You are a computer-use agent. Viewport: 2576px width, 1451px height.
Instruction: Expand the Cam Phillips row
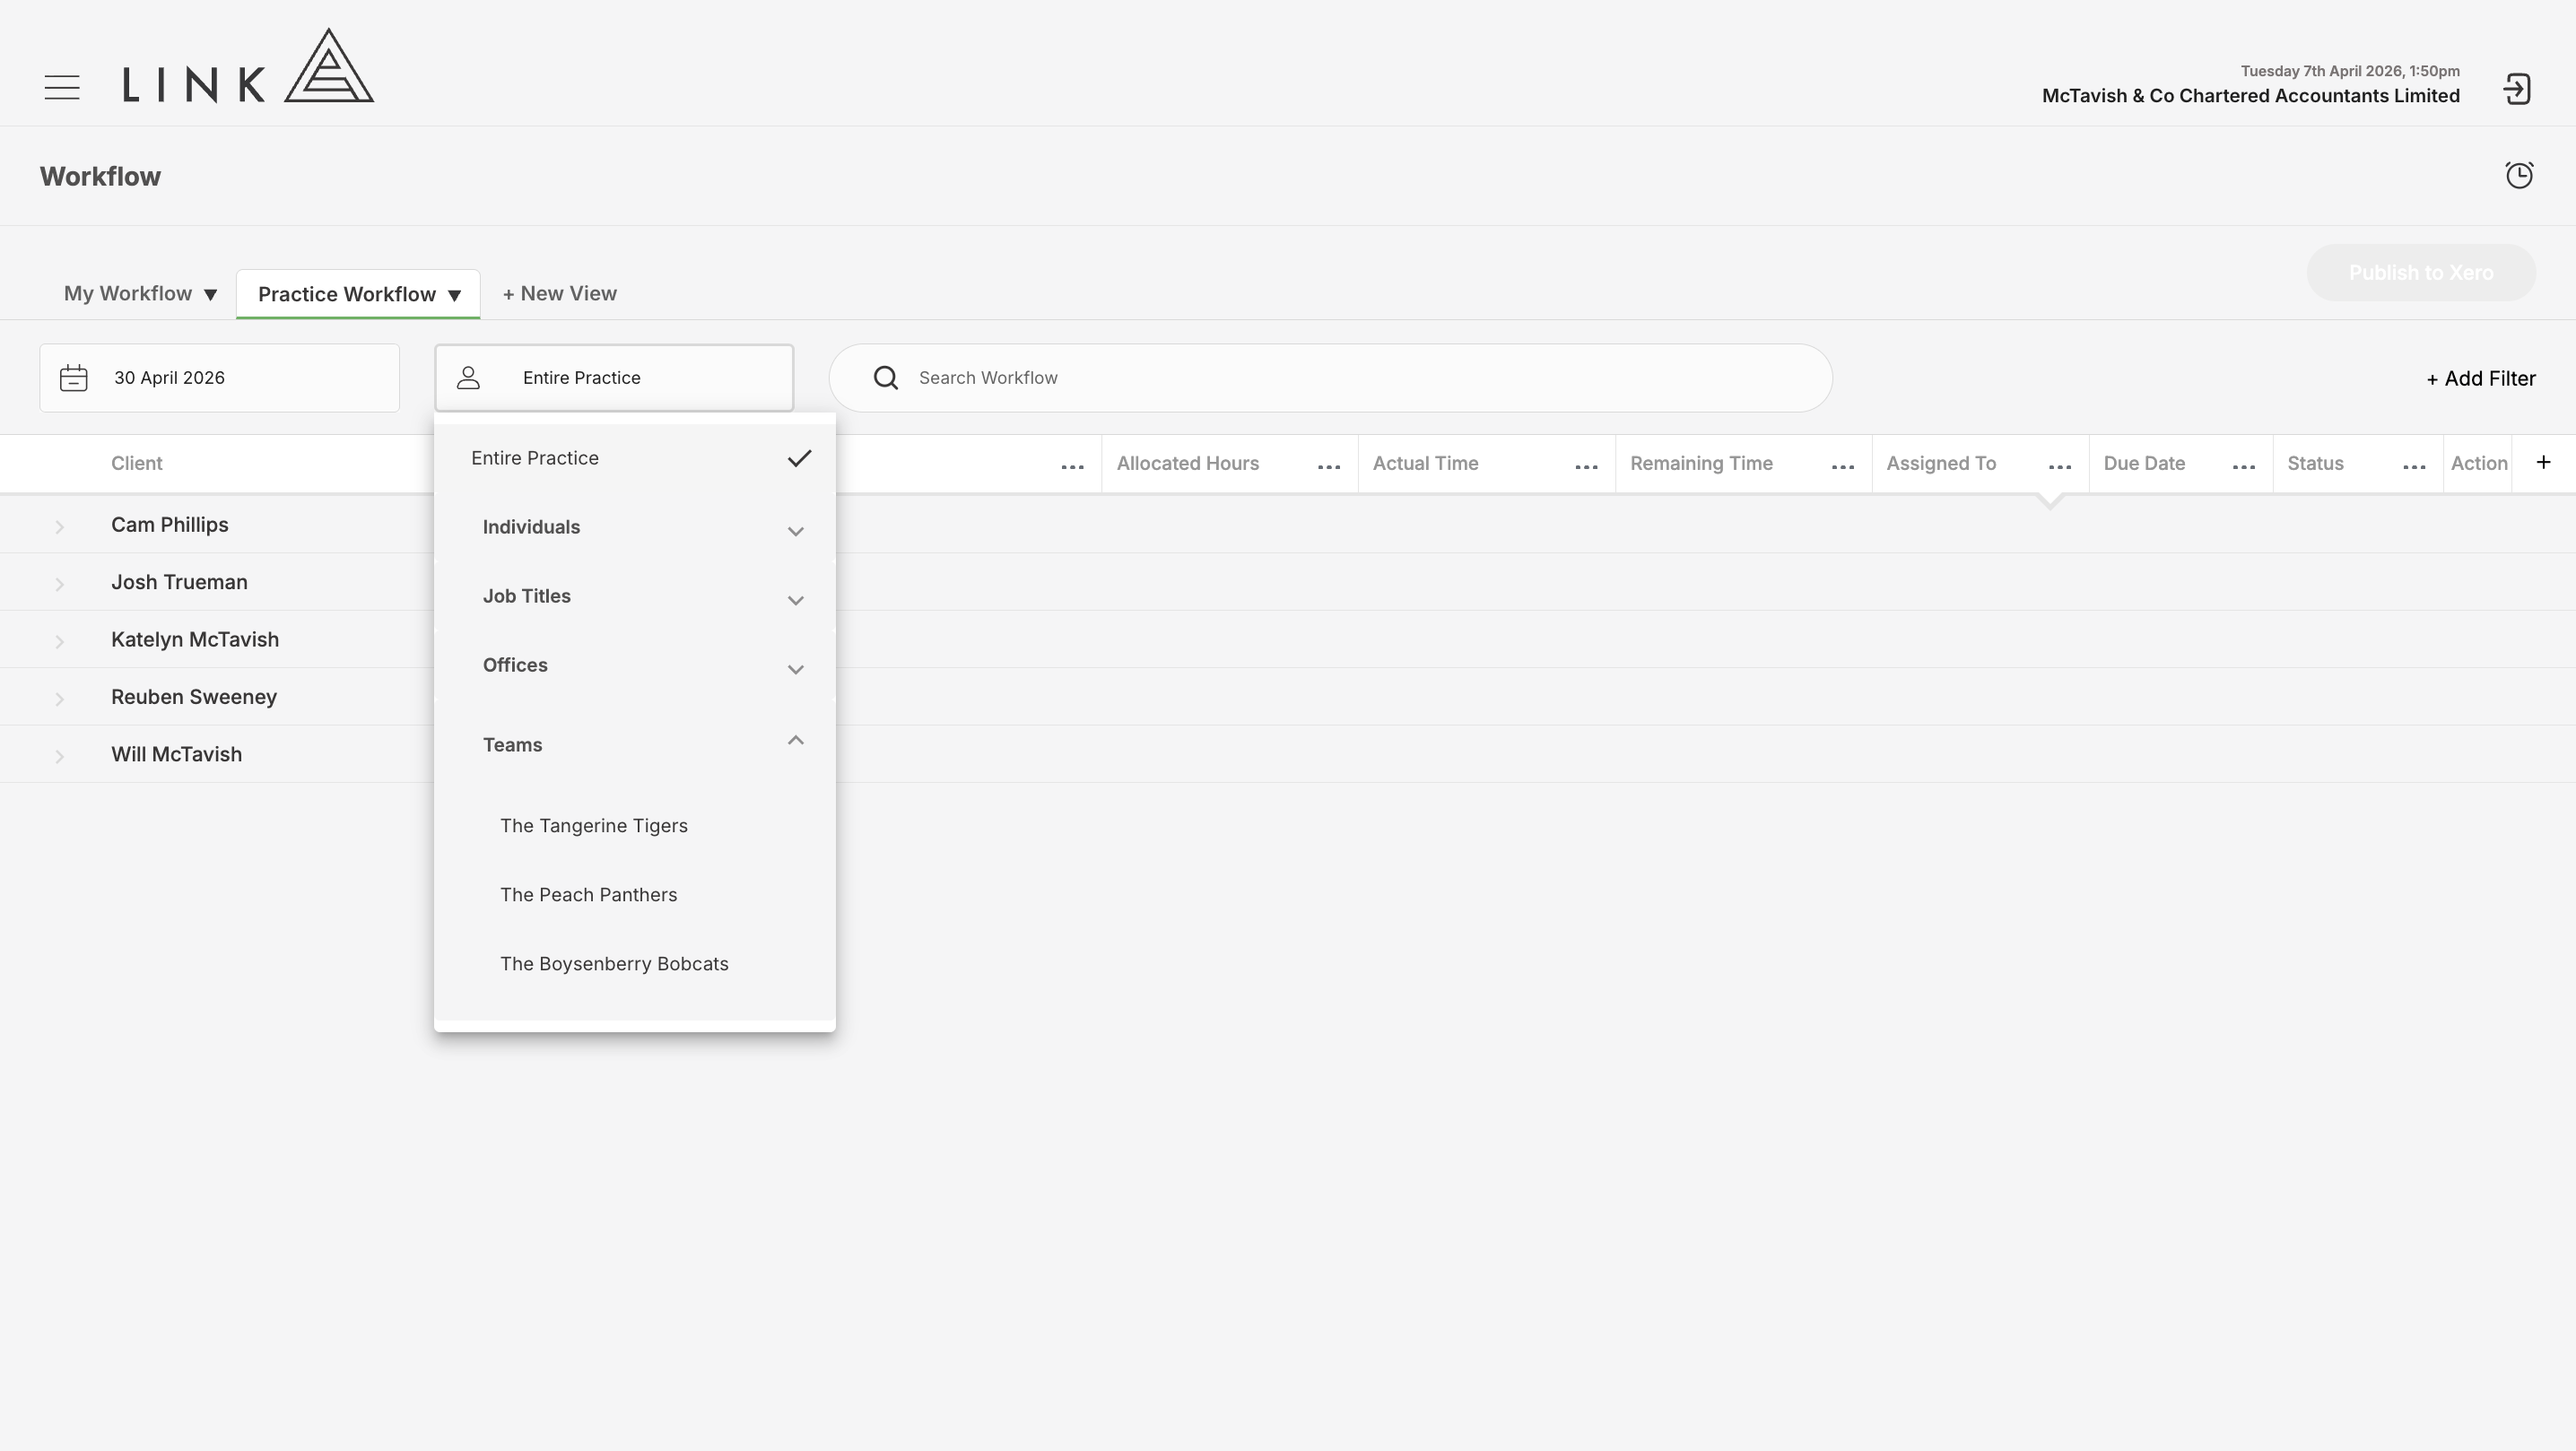[59, 526]
